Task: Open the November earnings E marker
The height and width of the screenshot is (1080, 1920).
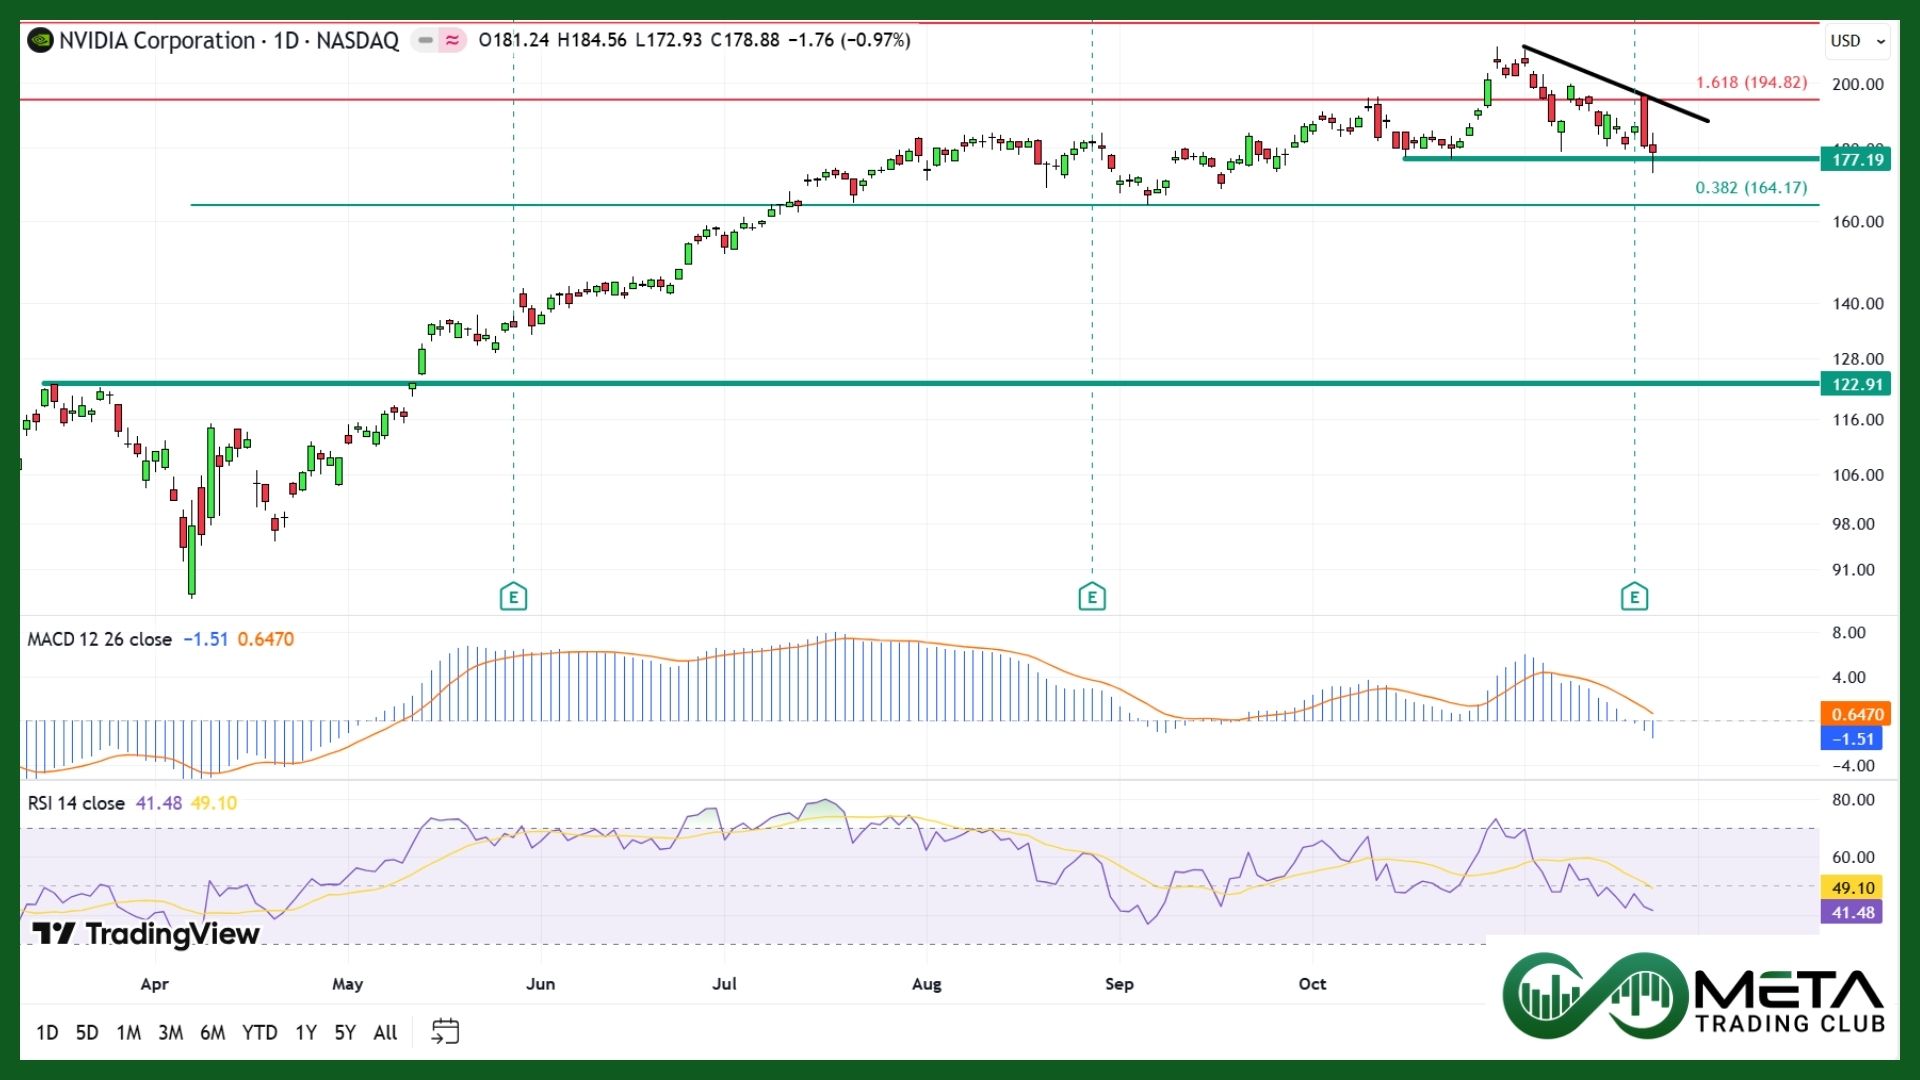Action: pyautogui.click(x=1634, y=598)
